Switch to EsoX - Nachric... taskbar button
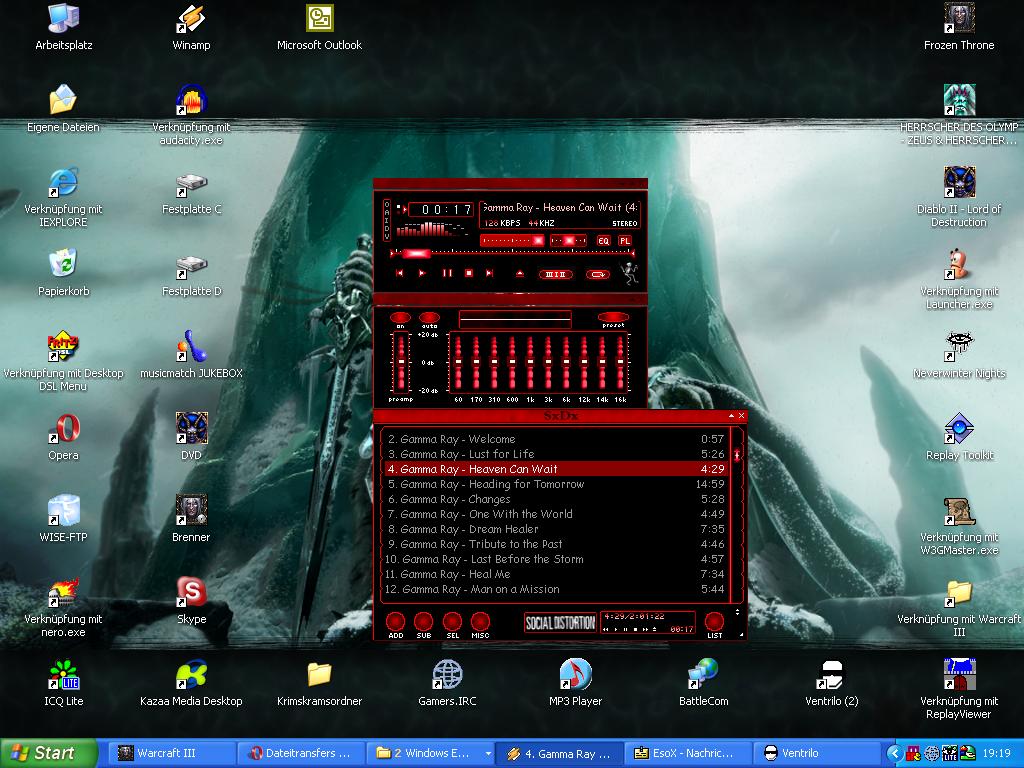This screenshot has width=1024, height=768. point(688,753)
